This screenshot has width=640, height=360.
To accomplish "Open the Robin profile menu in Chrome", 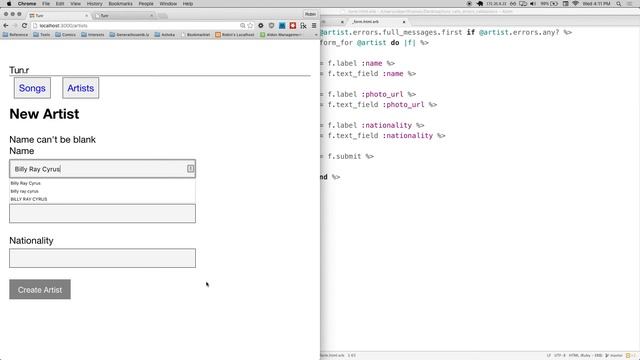I will (x=310, y=14).
